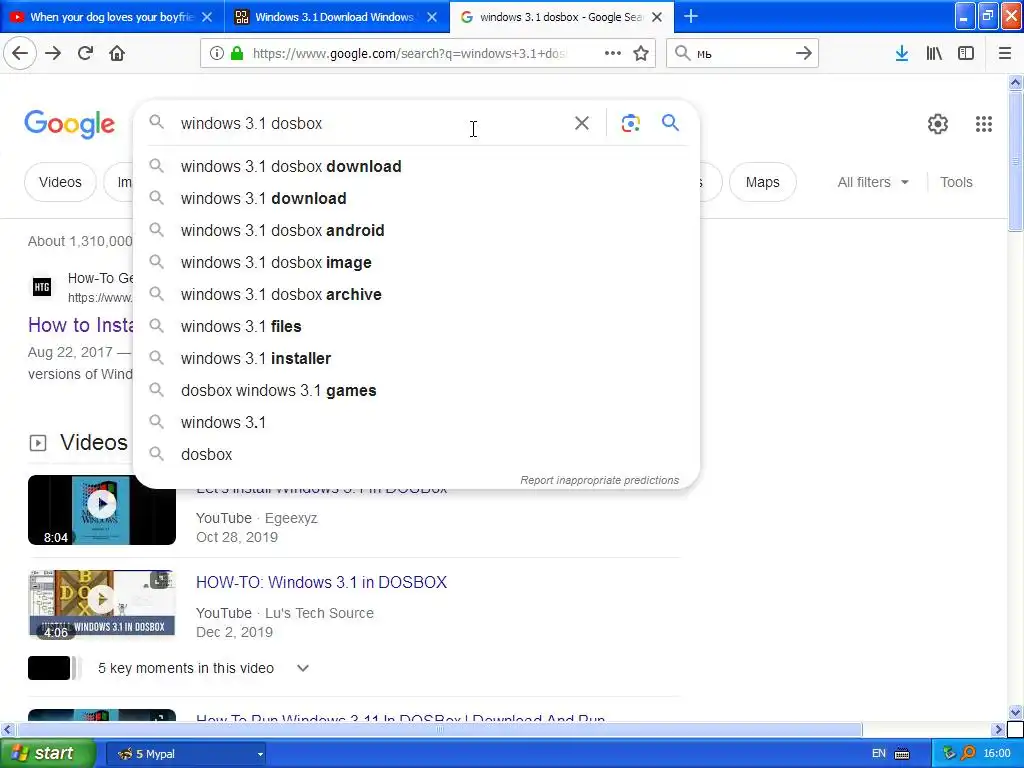Expand 5 key moments in this video

(302, 668)
